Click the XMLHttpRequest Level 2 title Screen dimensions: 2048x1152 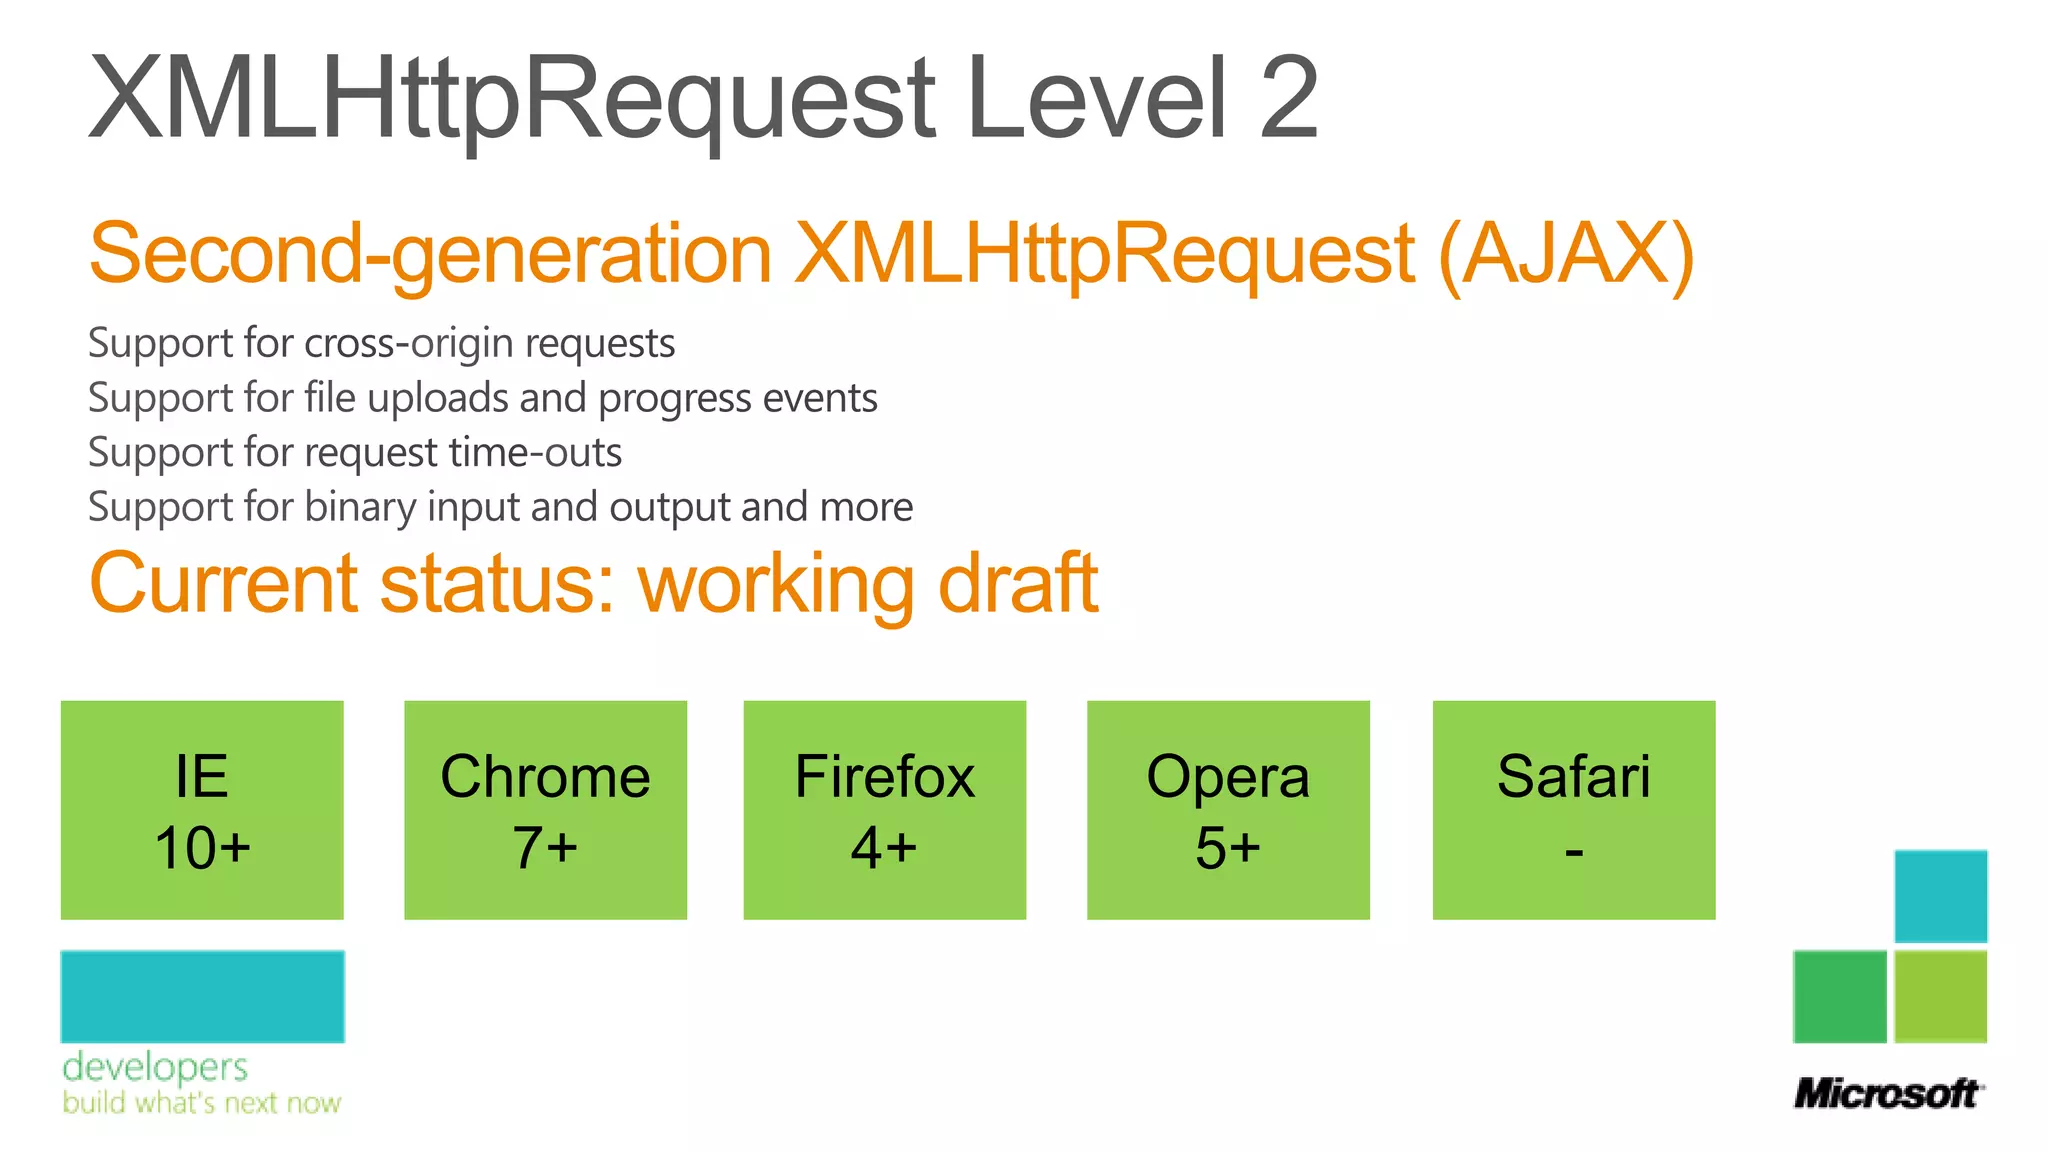pyautogui.click(x=703, y=98)
